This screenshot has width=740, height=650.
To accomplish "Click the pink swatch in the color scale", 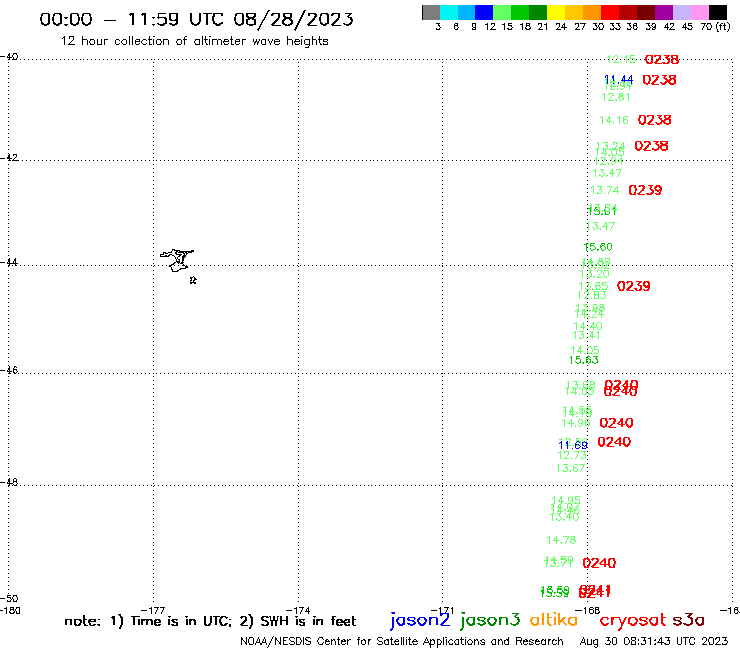I will 699,12.
